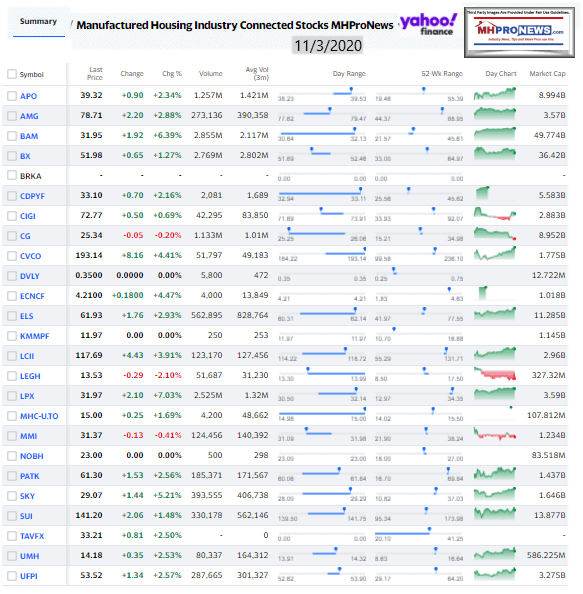583x594 pixels.
Task: Sort by Volume column header
Action: 211,73
